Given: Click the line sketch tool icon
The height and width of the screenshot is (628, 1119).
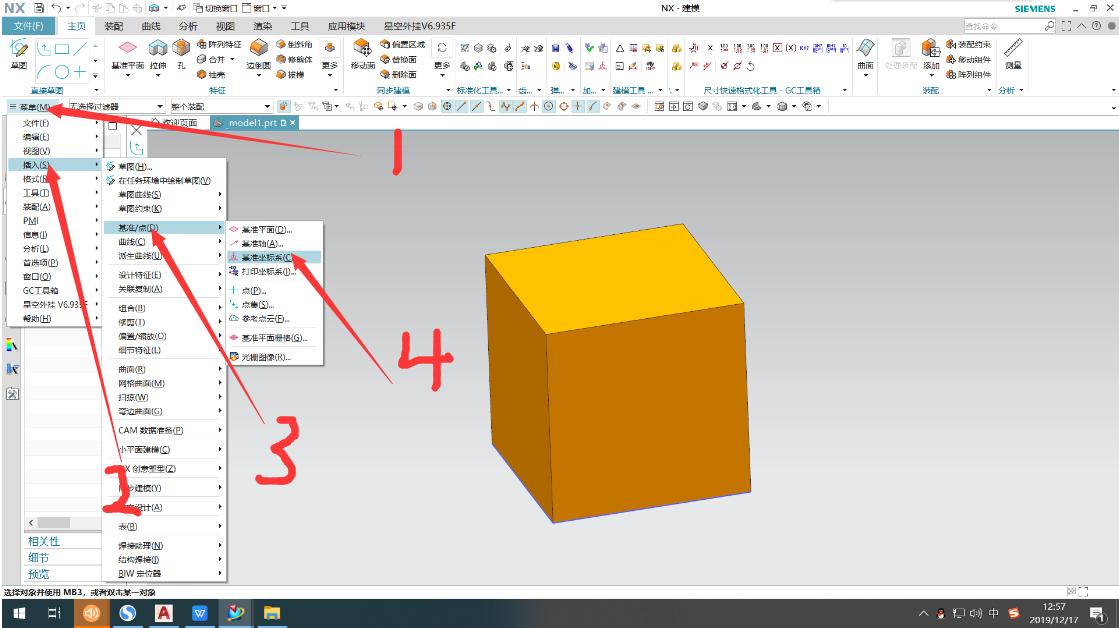Looking at the screenshot, I should point(80,49).
